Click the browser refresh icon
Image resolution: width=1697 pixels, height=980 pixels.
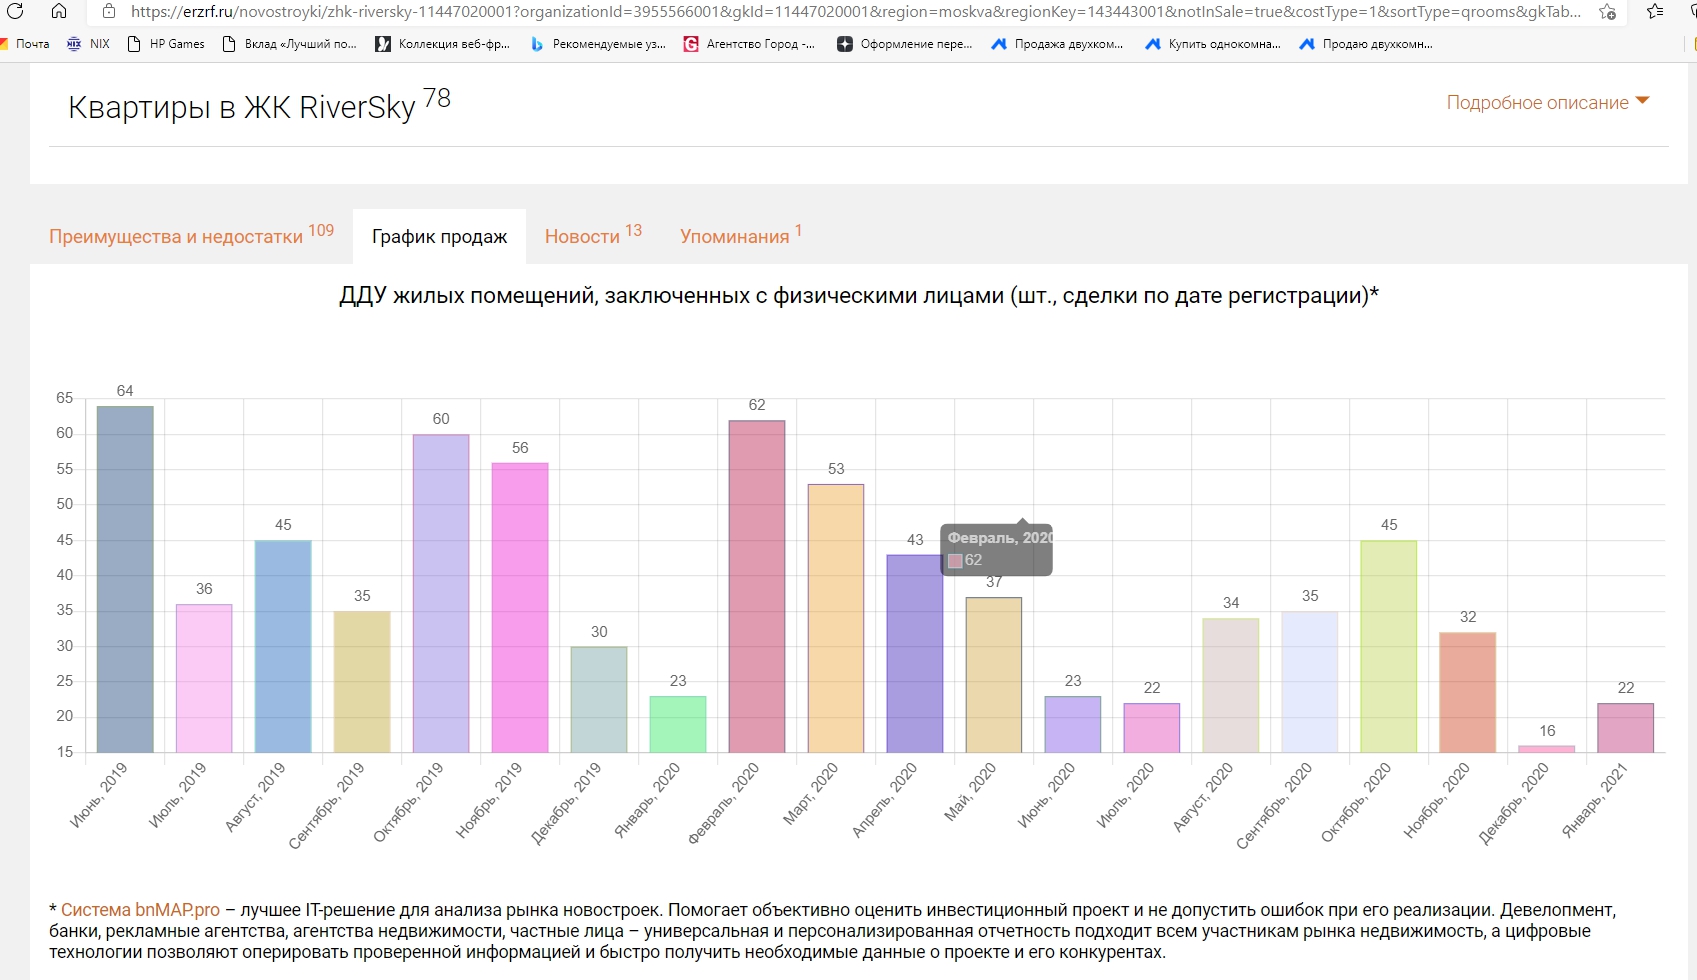pos(15,11)
